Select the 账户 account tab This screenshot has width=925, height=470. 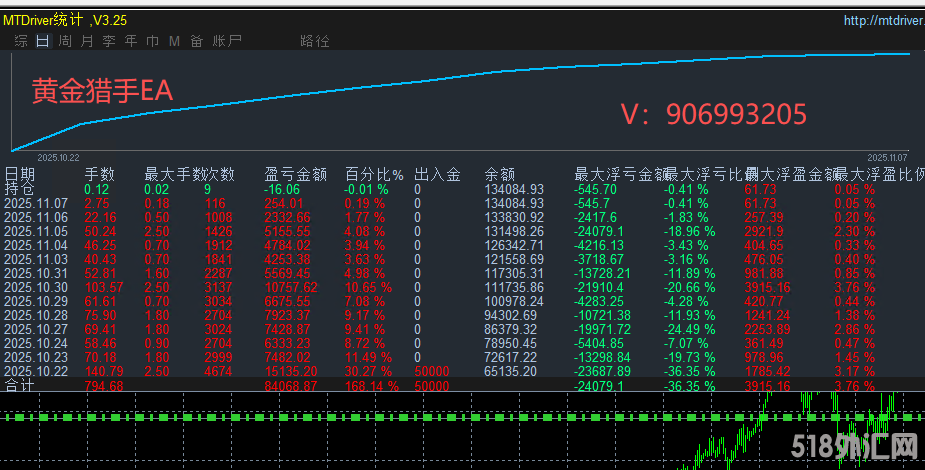point(227,41)
